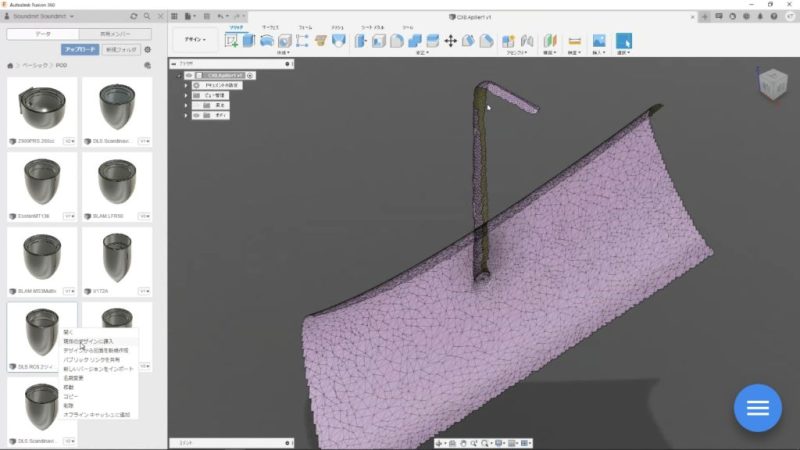Expand the ビュー管理 tree node
The width and height of the screenshot is (800, 450).
(186, 96)
